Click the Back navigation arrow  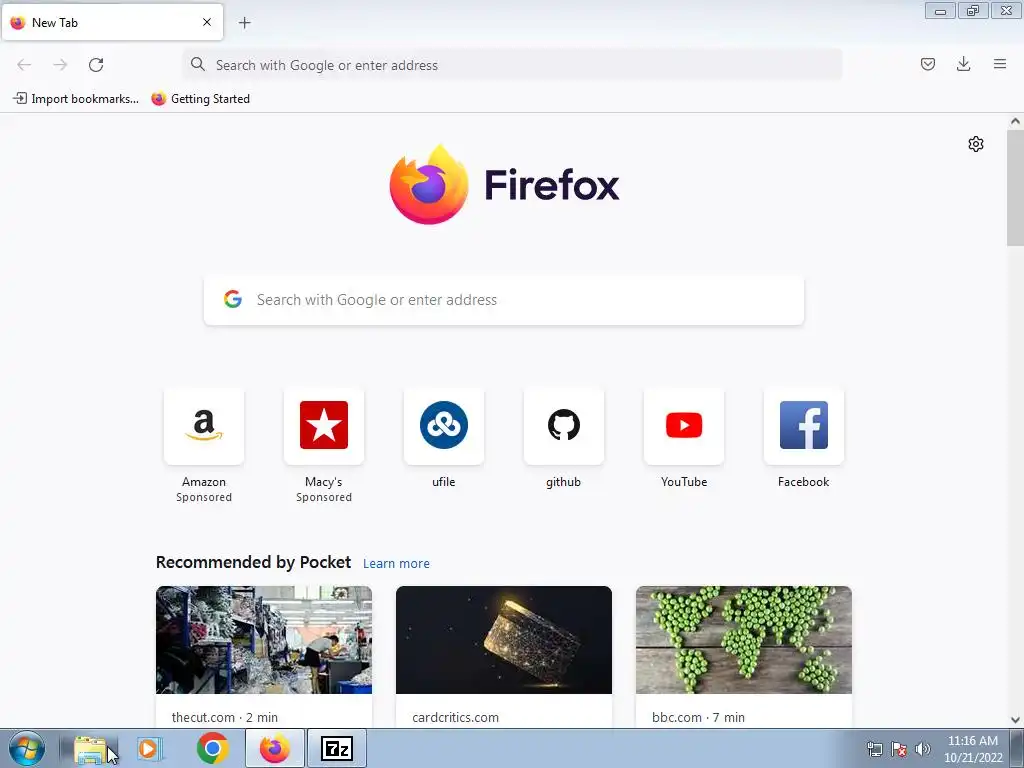(x=24, y=65)
